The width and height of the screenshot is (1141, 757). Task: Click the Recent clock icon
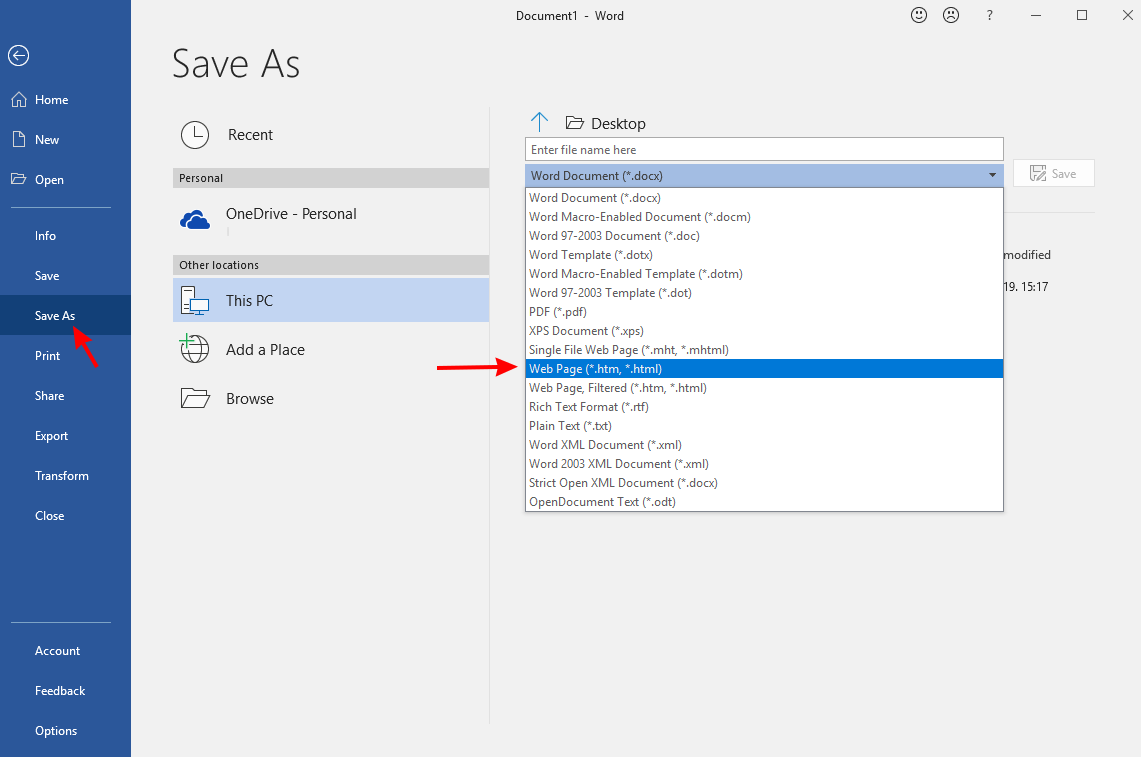(x=195, y=135)
